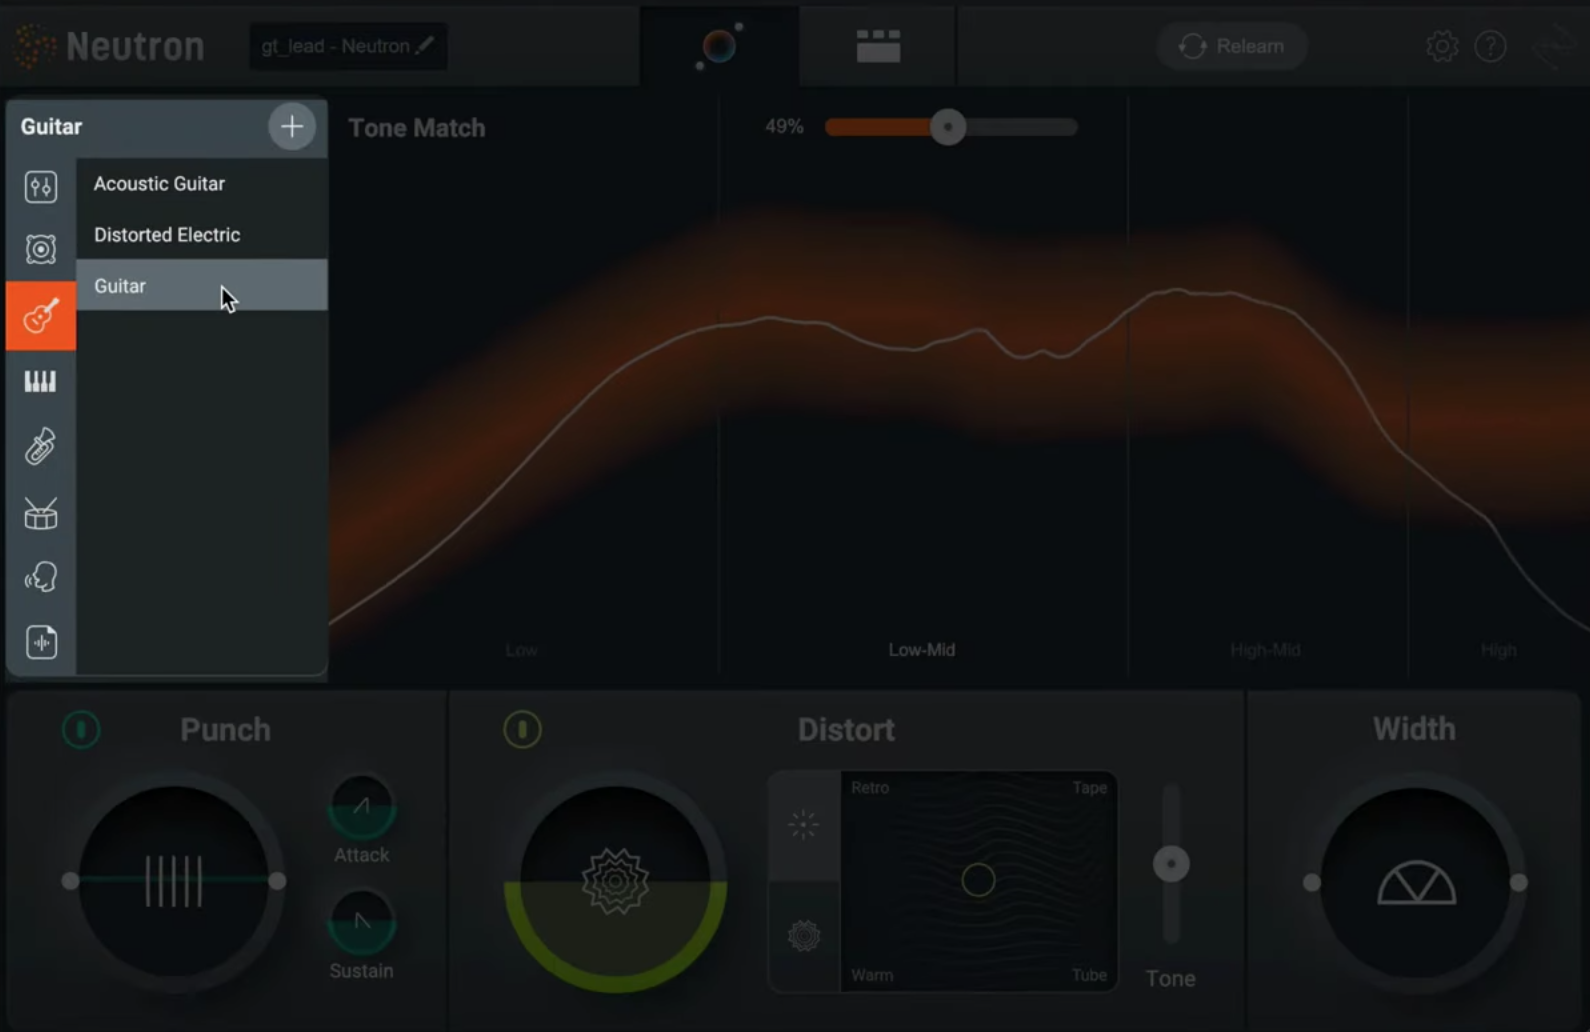1590x1032 pixels.
Task: Select the drums category icon
Action: tap(41, 514)
